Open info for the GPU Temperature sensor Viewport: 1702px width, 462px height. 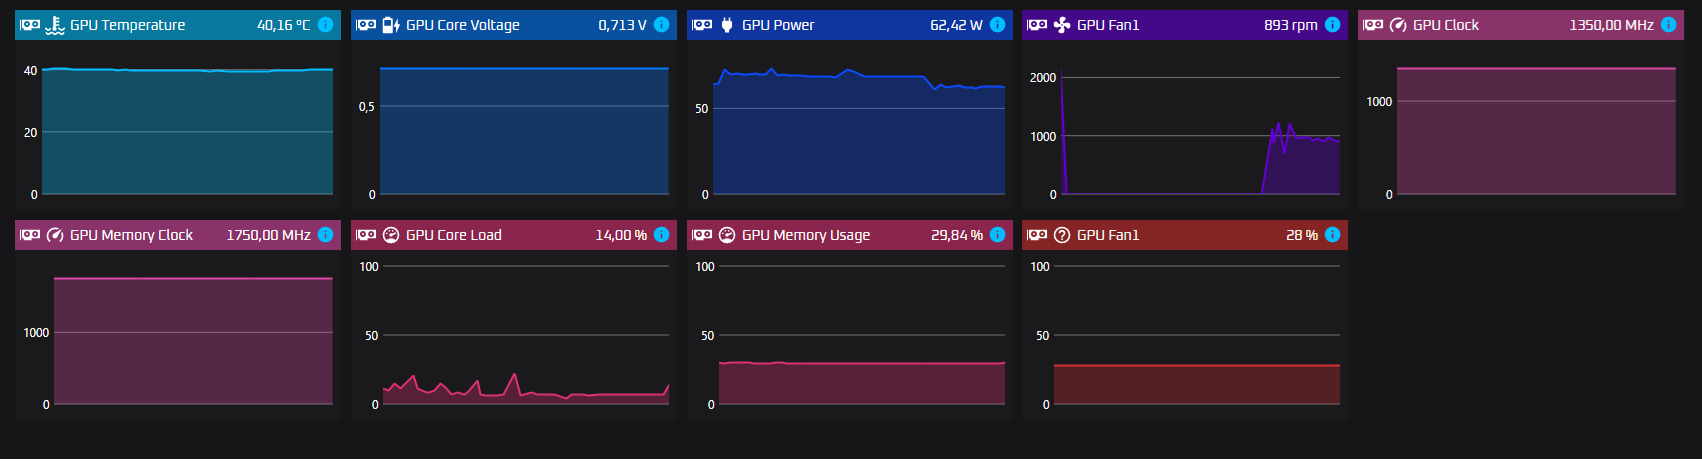(325, 25)
